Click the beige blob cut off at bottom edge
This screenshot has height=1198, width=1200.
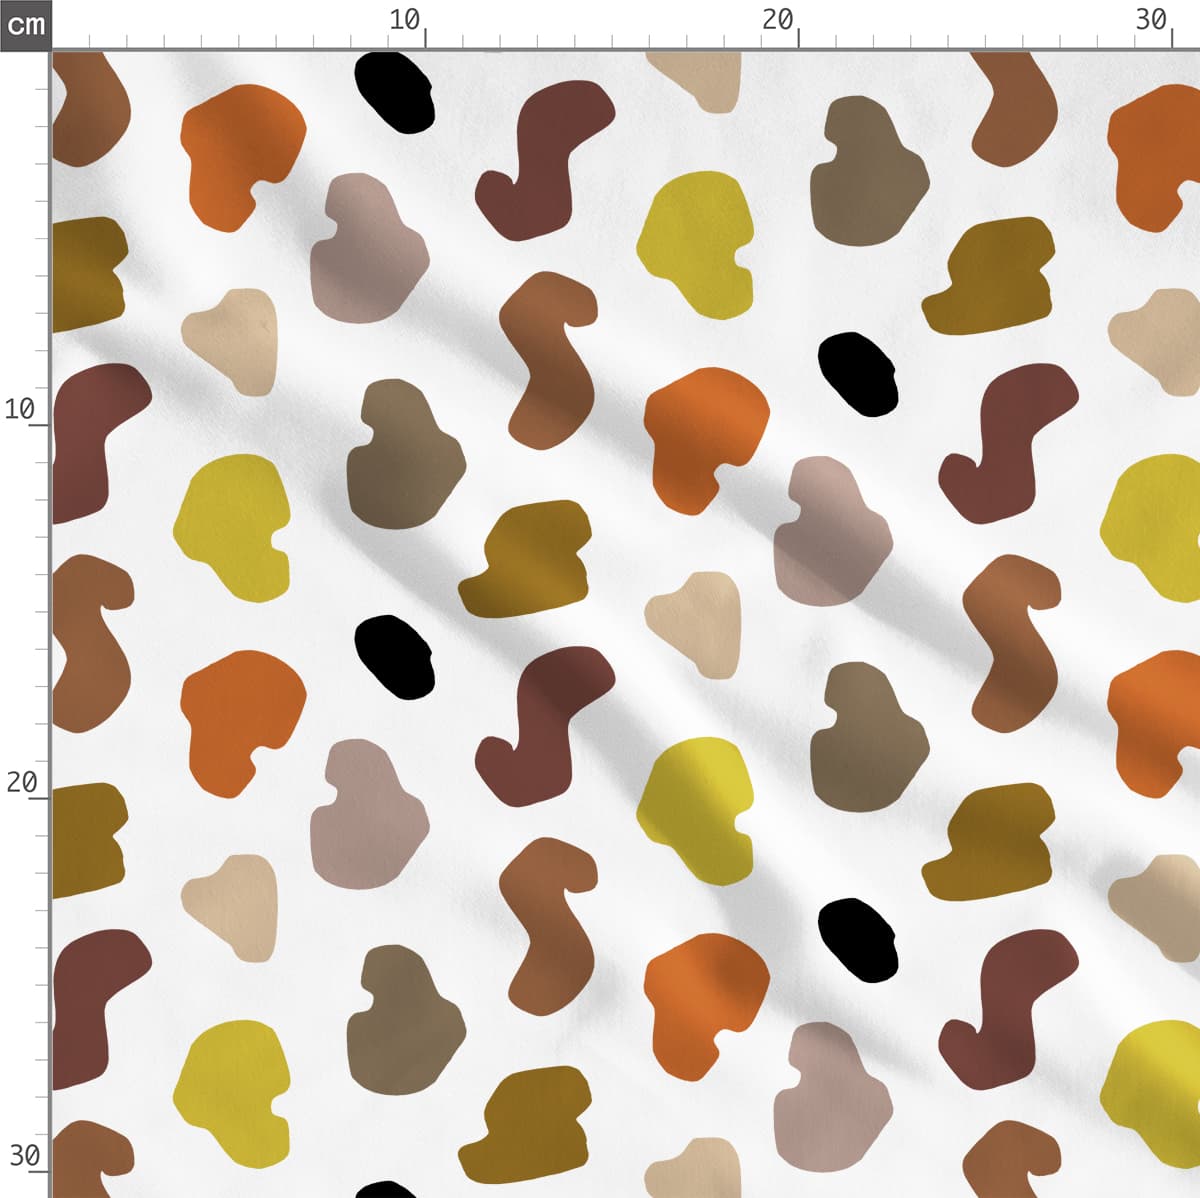point(695,1168)
